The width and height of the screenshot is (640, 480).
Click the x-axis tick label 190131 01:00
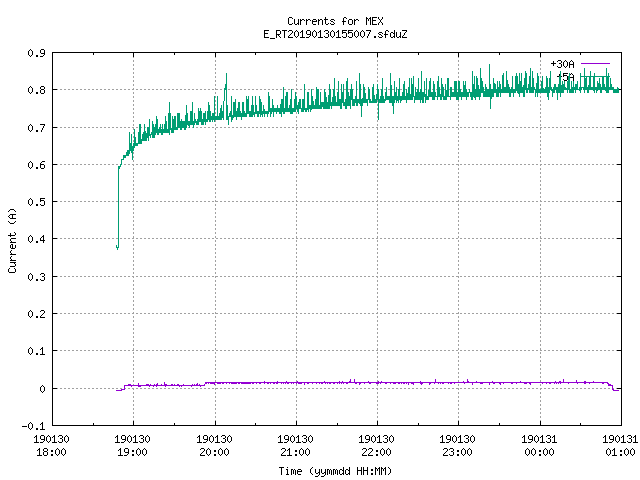[x=620, y=446]
